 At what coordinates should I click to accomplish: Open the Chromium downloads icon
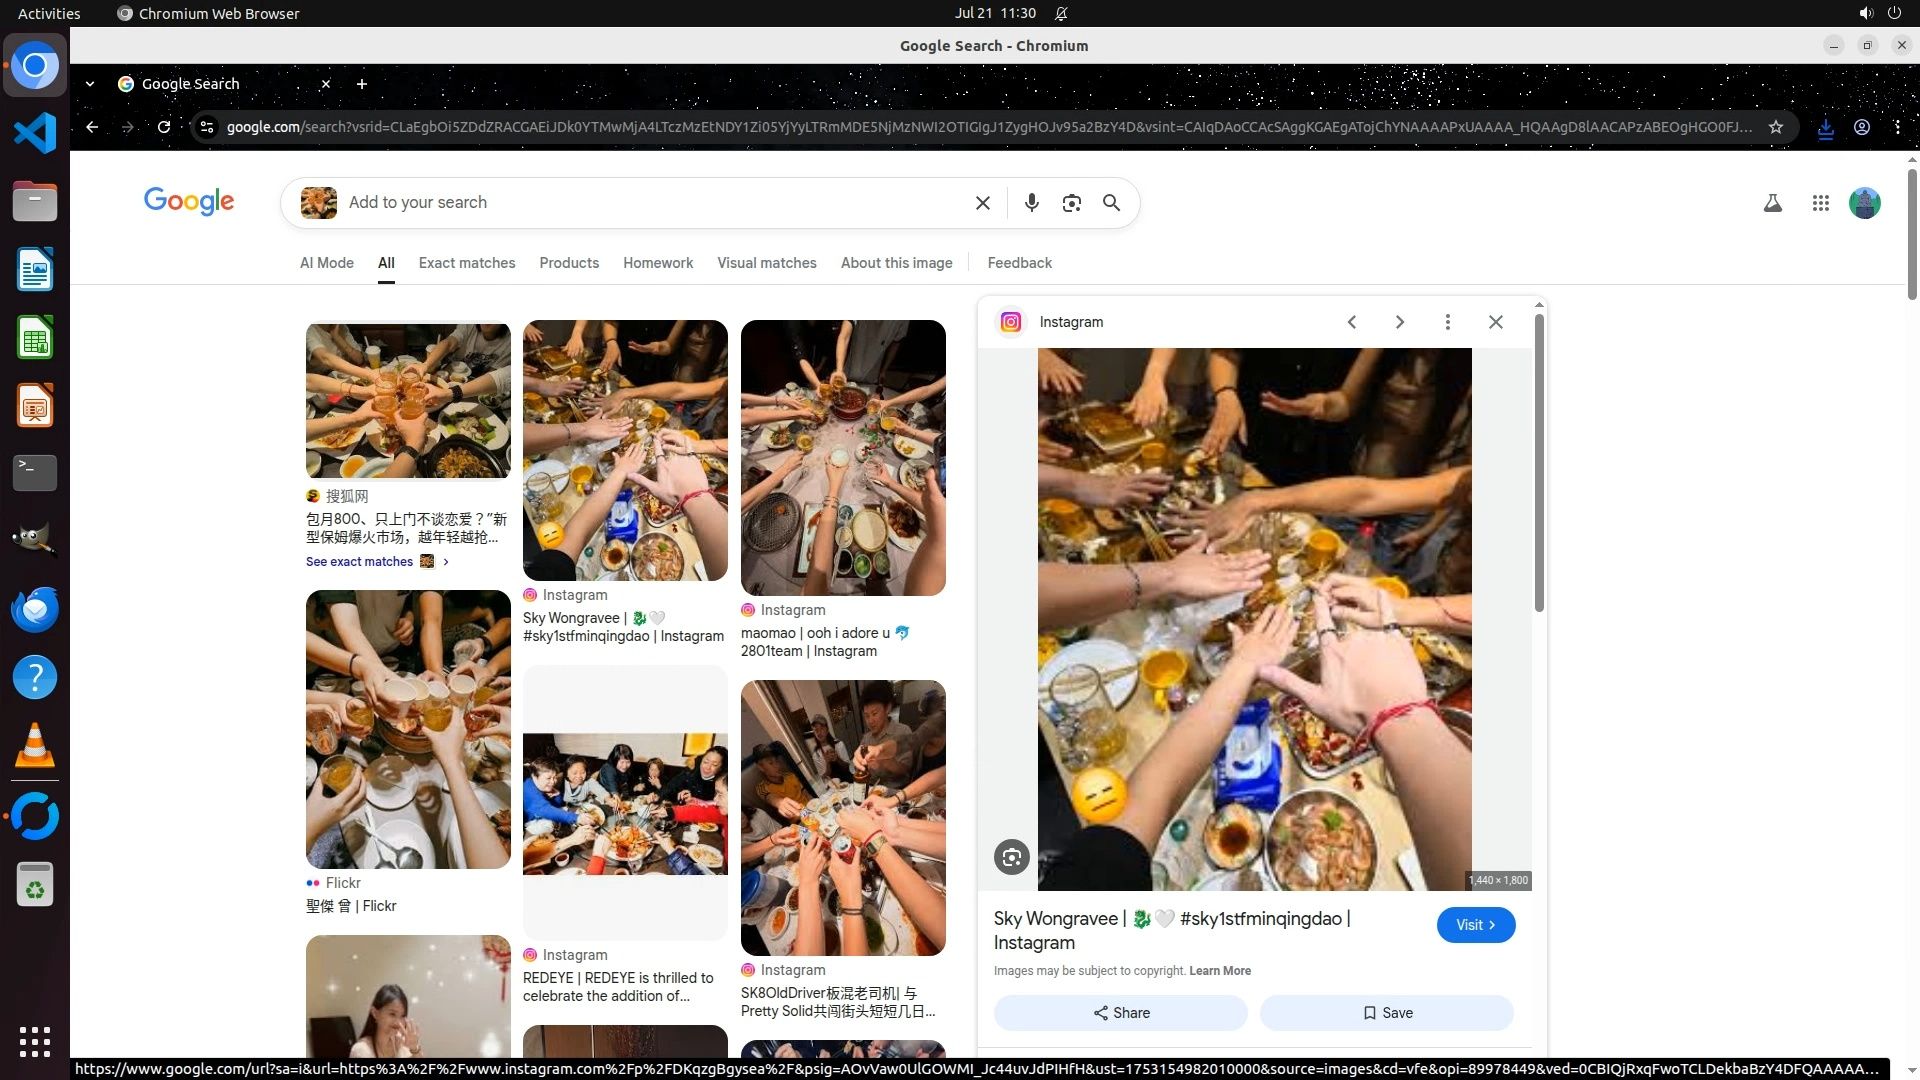coord(1825,128)
